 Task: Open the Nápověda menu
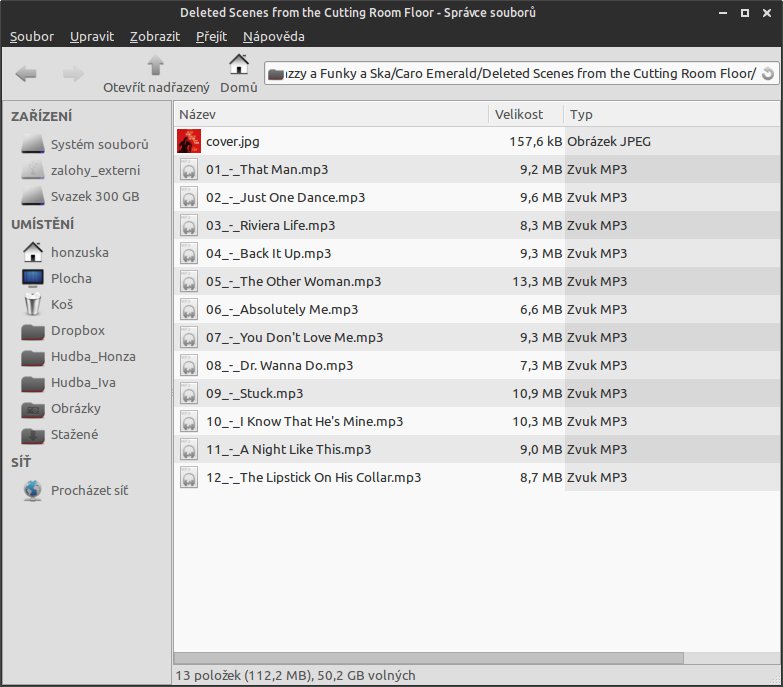(x=274, y=36)
